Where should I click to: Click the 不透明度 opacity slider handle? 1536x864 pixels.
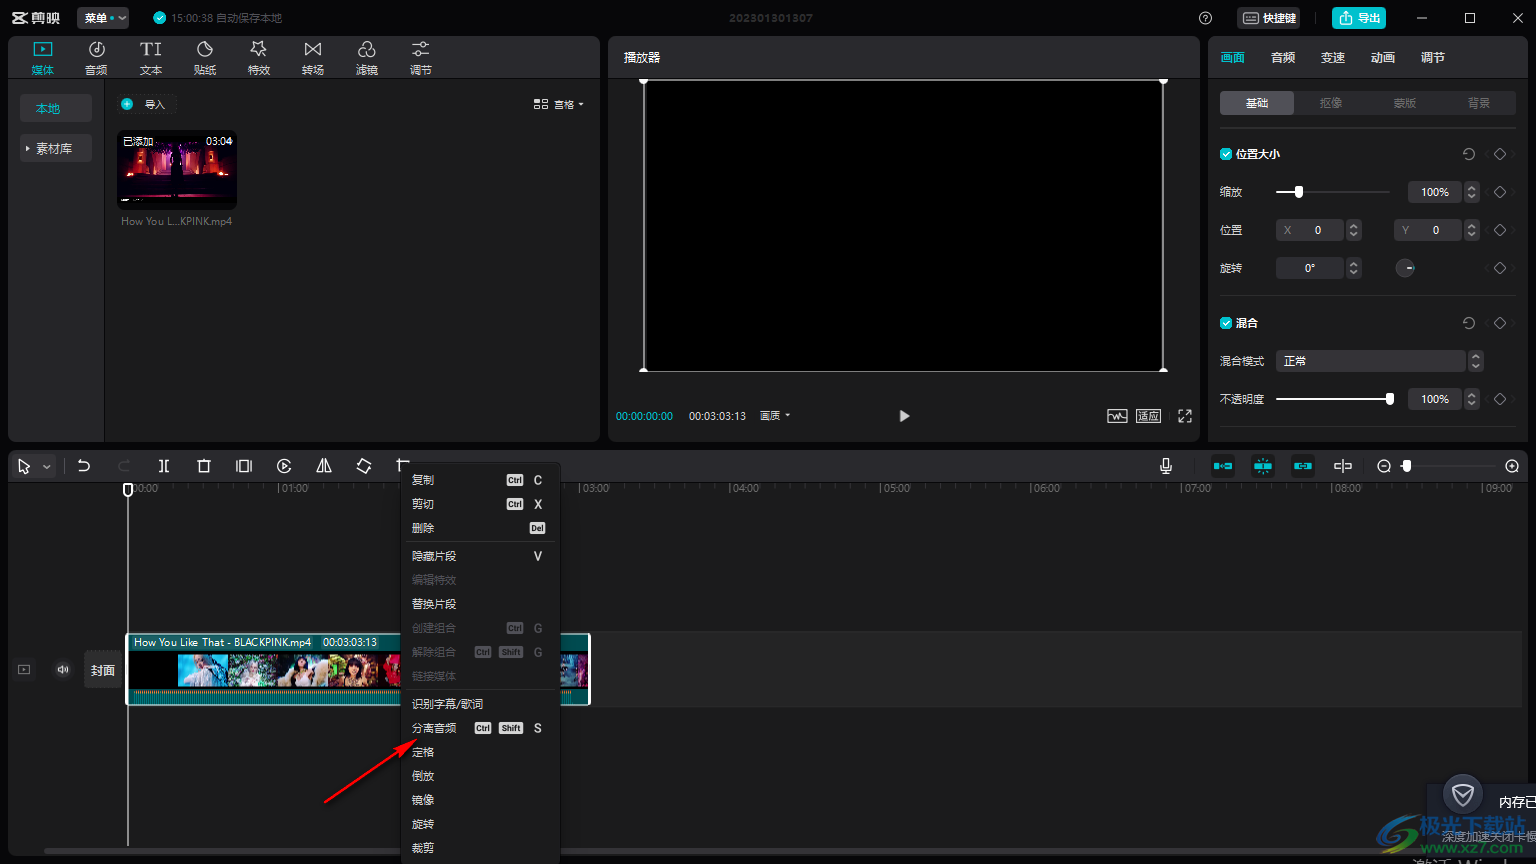[x=1390, y=399]
